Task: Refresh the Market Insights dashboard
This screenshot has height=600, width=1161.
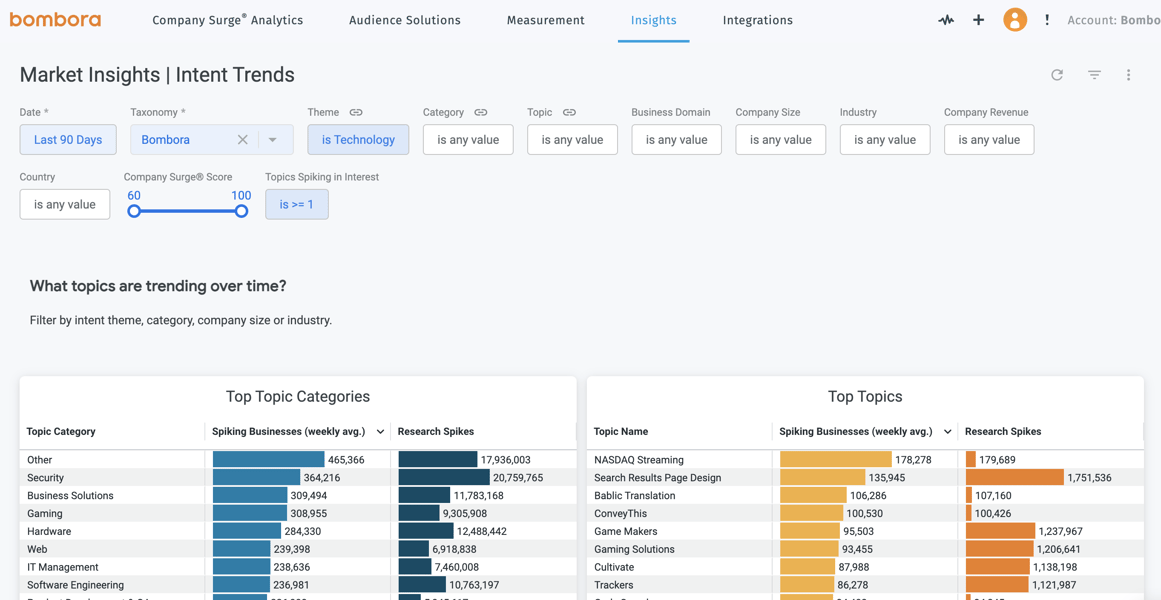Action: [1057, 75]
